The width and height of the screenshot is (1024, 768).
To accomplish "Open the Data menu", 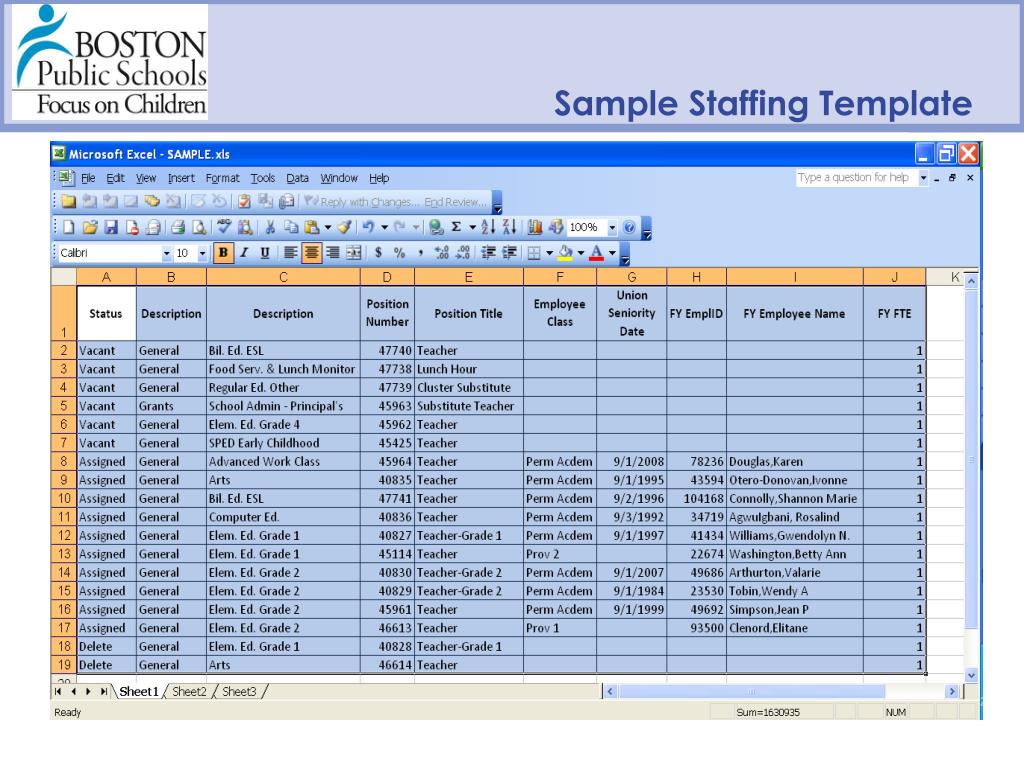I will 297,178.
